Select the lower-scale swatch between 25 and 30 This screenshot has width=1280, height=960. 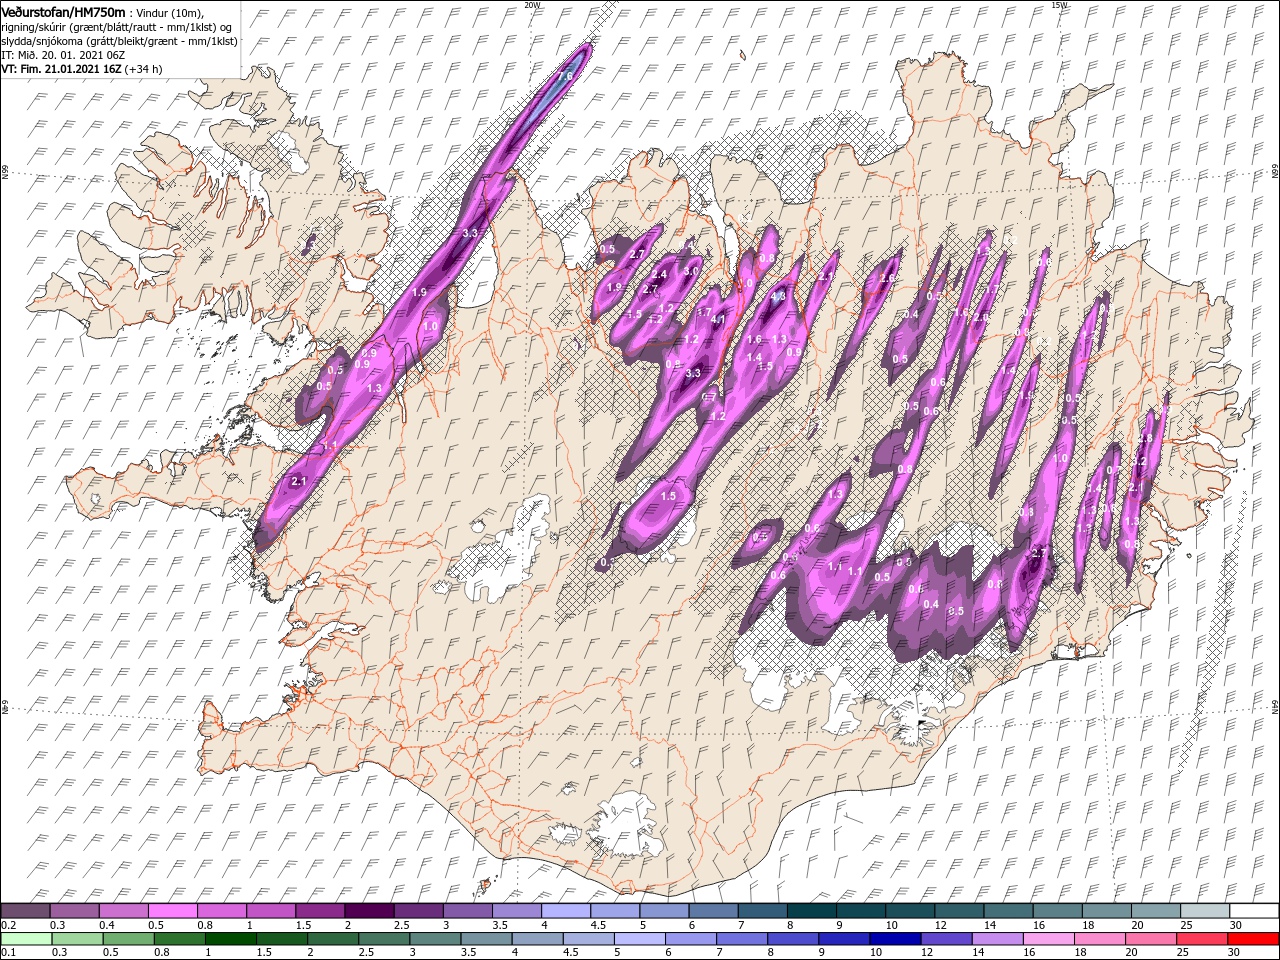click(x=1201, y=939)
